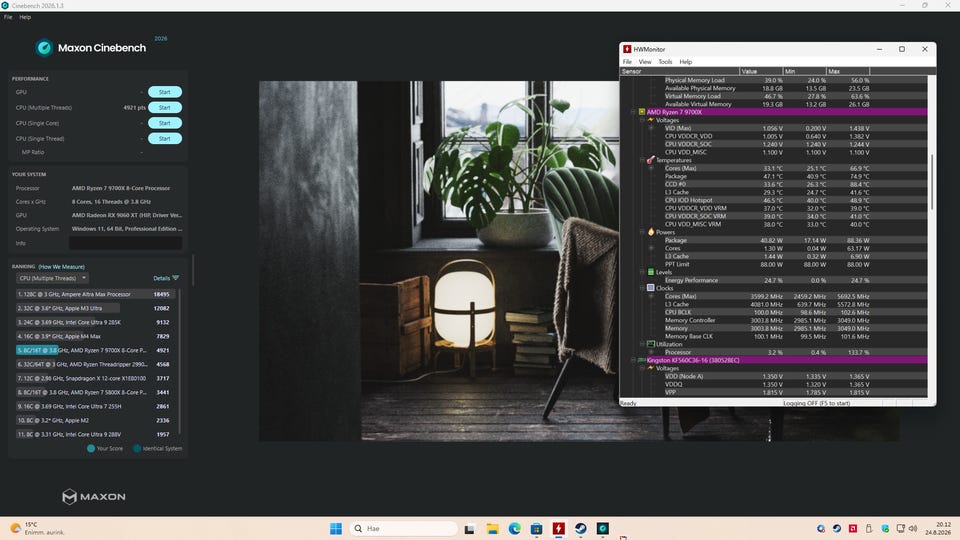This screenshot has width=960, height=540.
Task: Collapse the AMD Ryzen 7 9700X tree node
Action: click(x=634, y=112)
